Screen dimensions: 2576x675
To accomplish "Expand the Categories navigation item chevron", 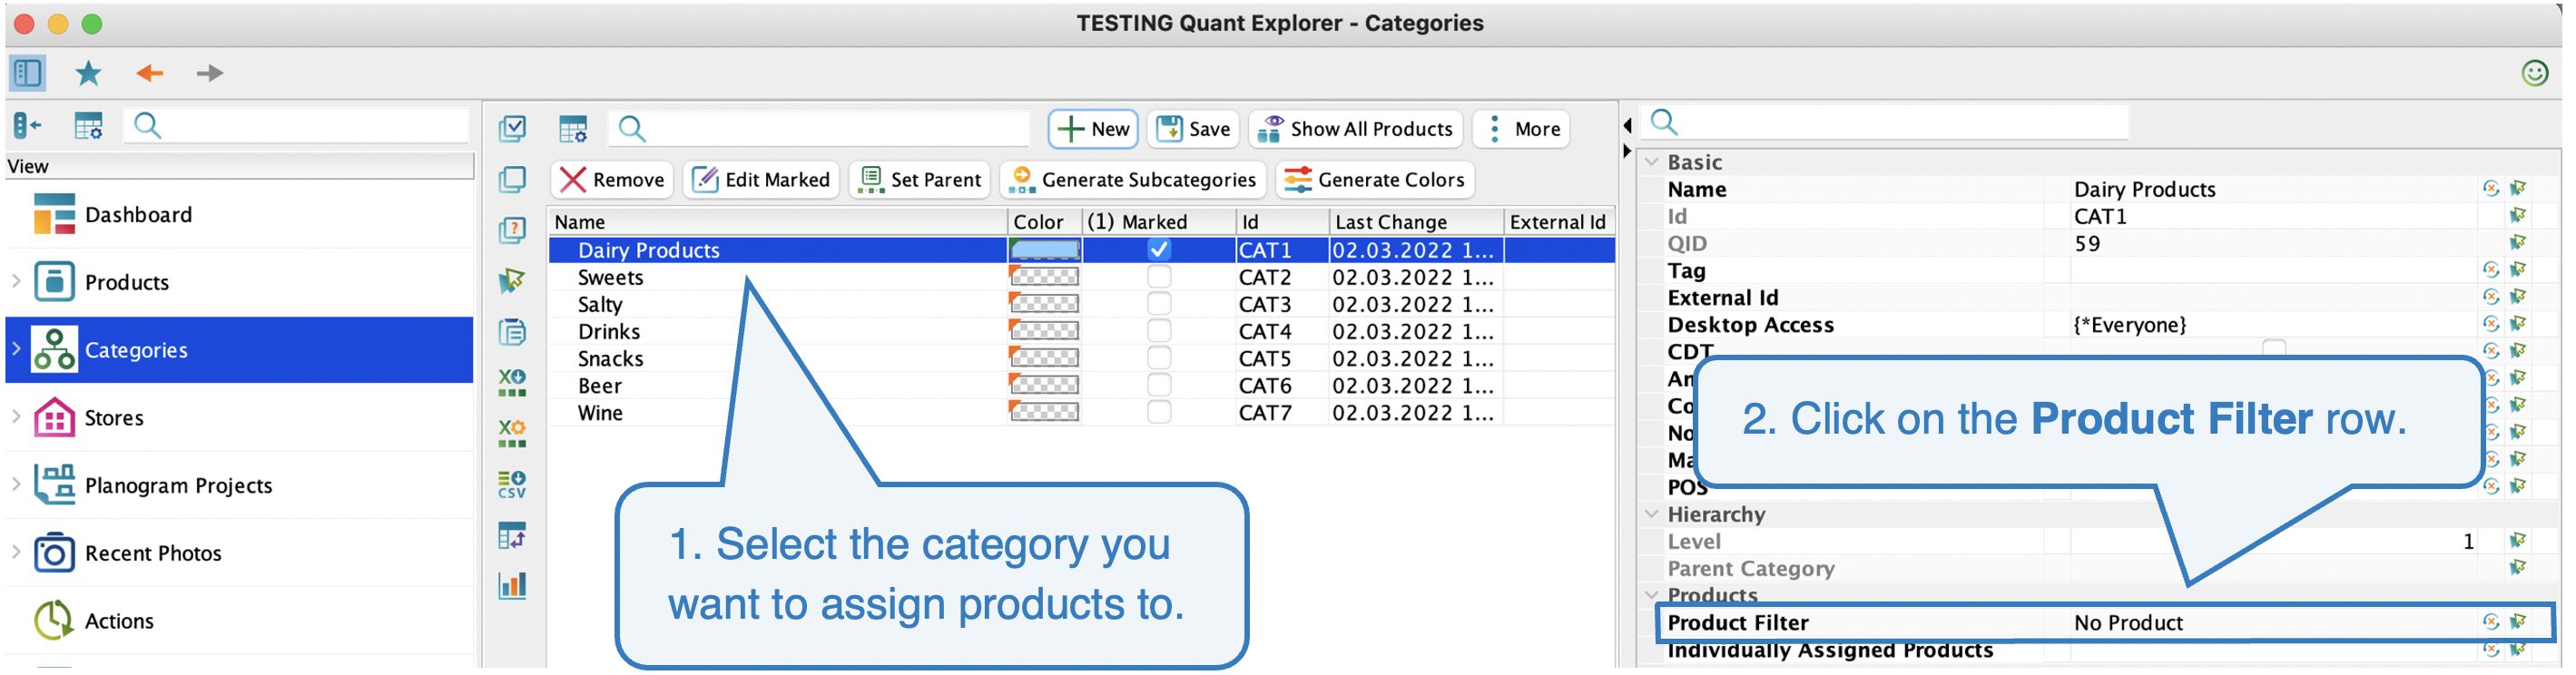I will click(x=16, y=349).
